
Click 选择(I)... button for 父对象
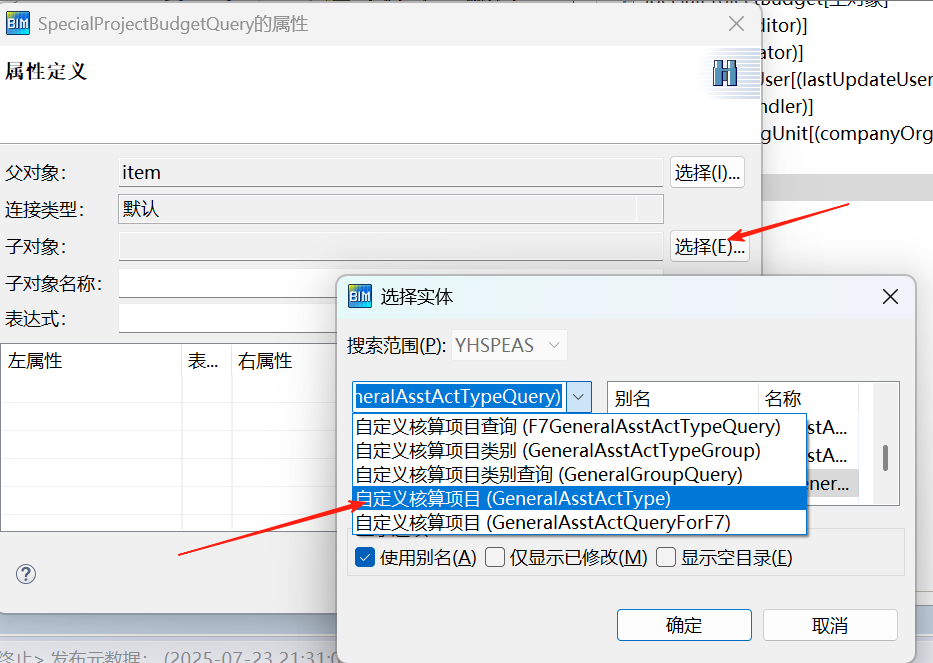click(x=707, y=172)
